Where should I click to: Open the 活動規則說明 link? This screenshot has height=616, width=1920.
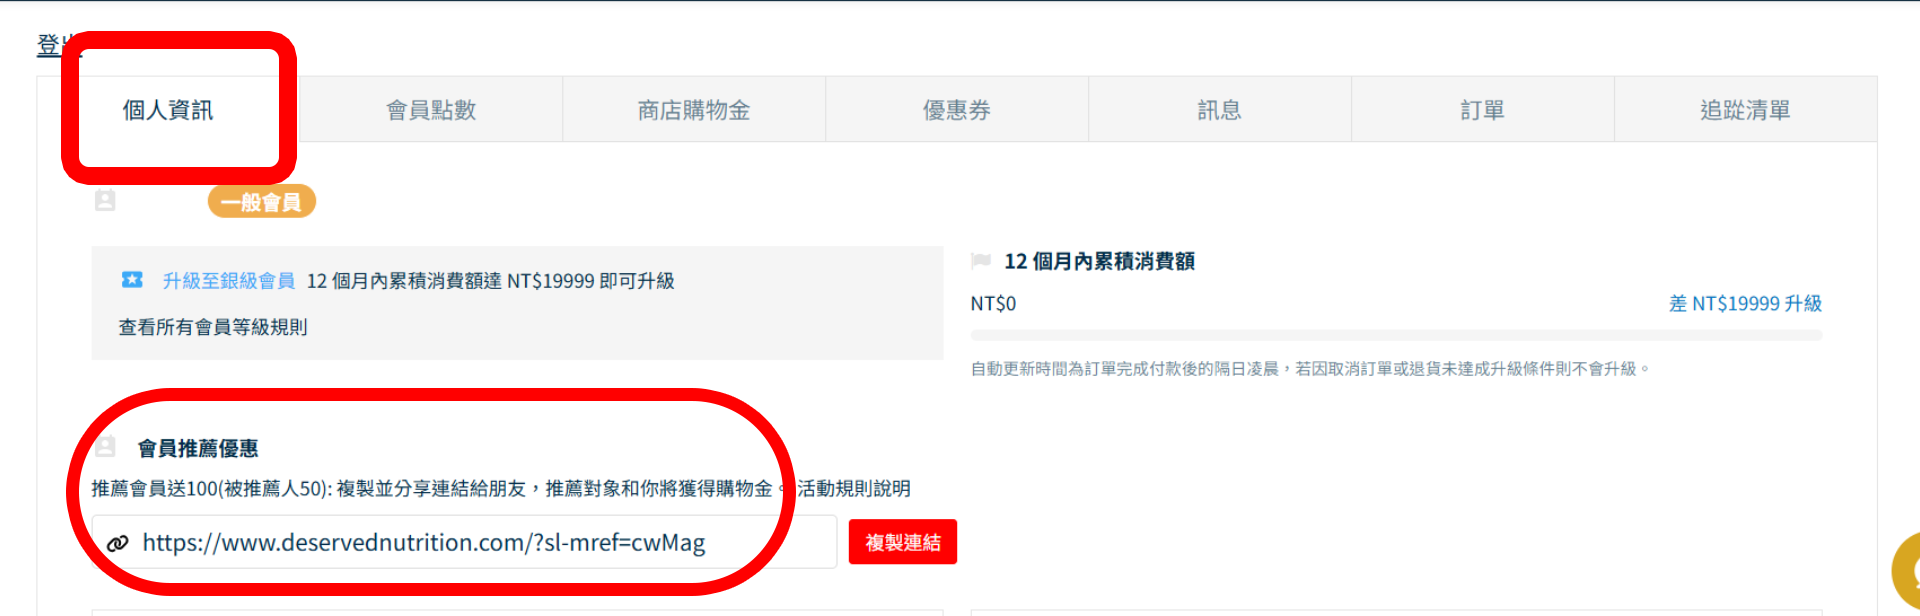(x=854, y=488)
